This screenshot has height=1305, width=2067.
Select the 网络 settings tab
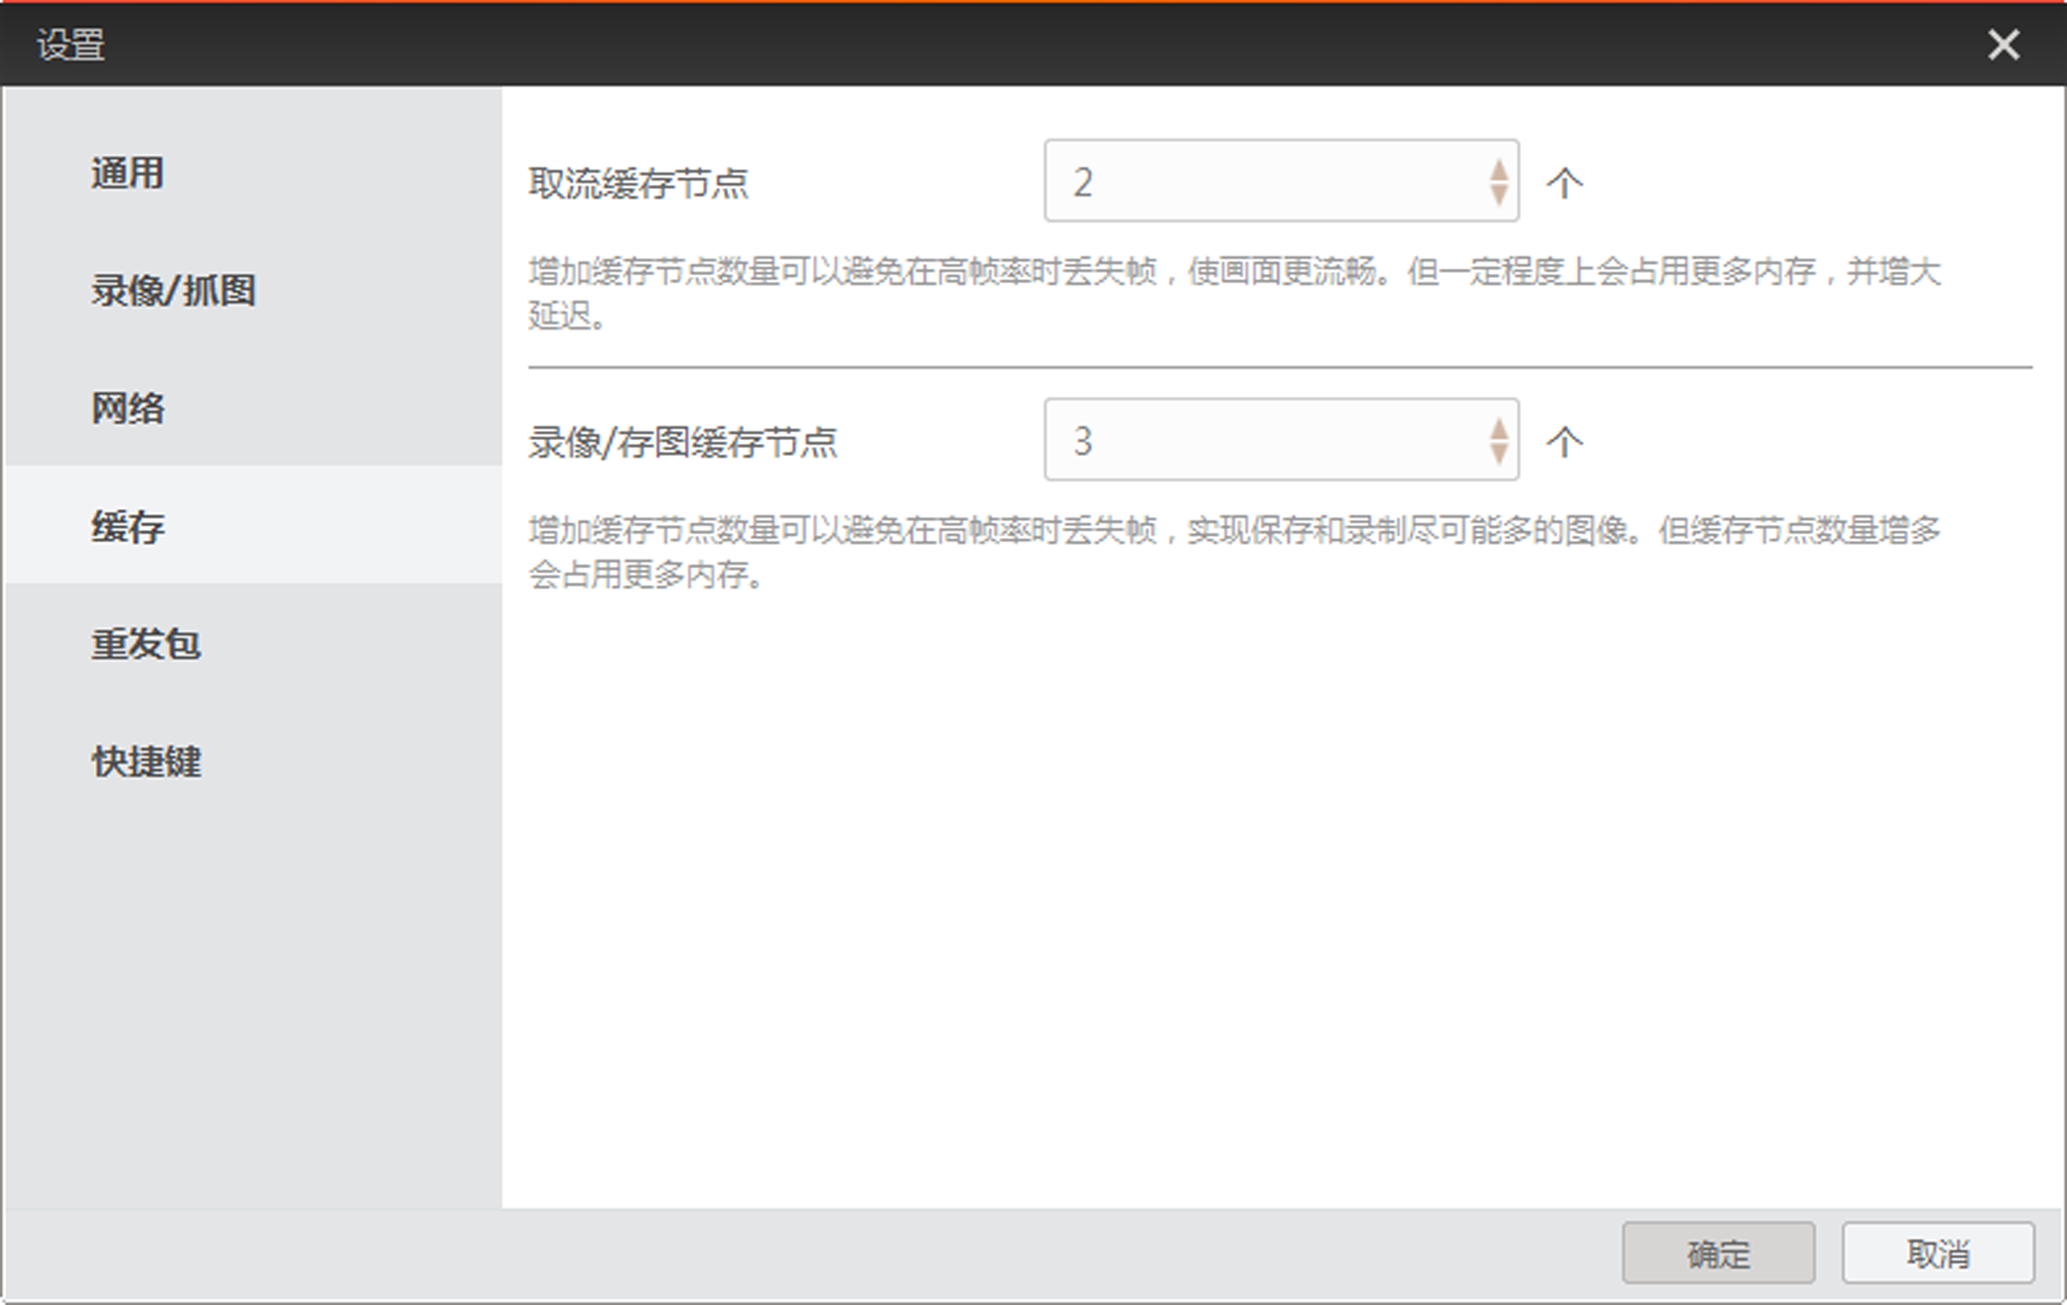127,408
